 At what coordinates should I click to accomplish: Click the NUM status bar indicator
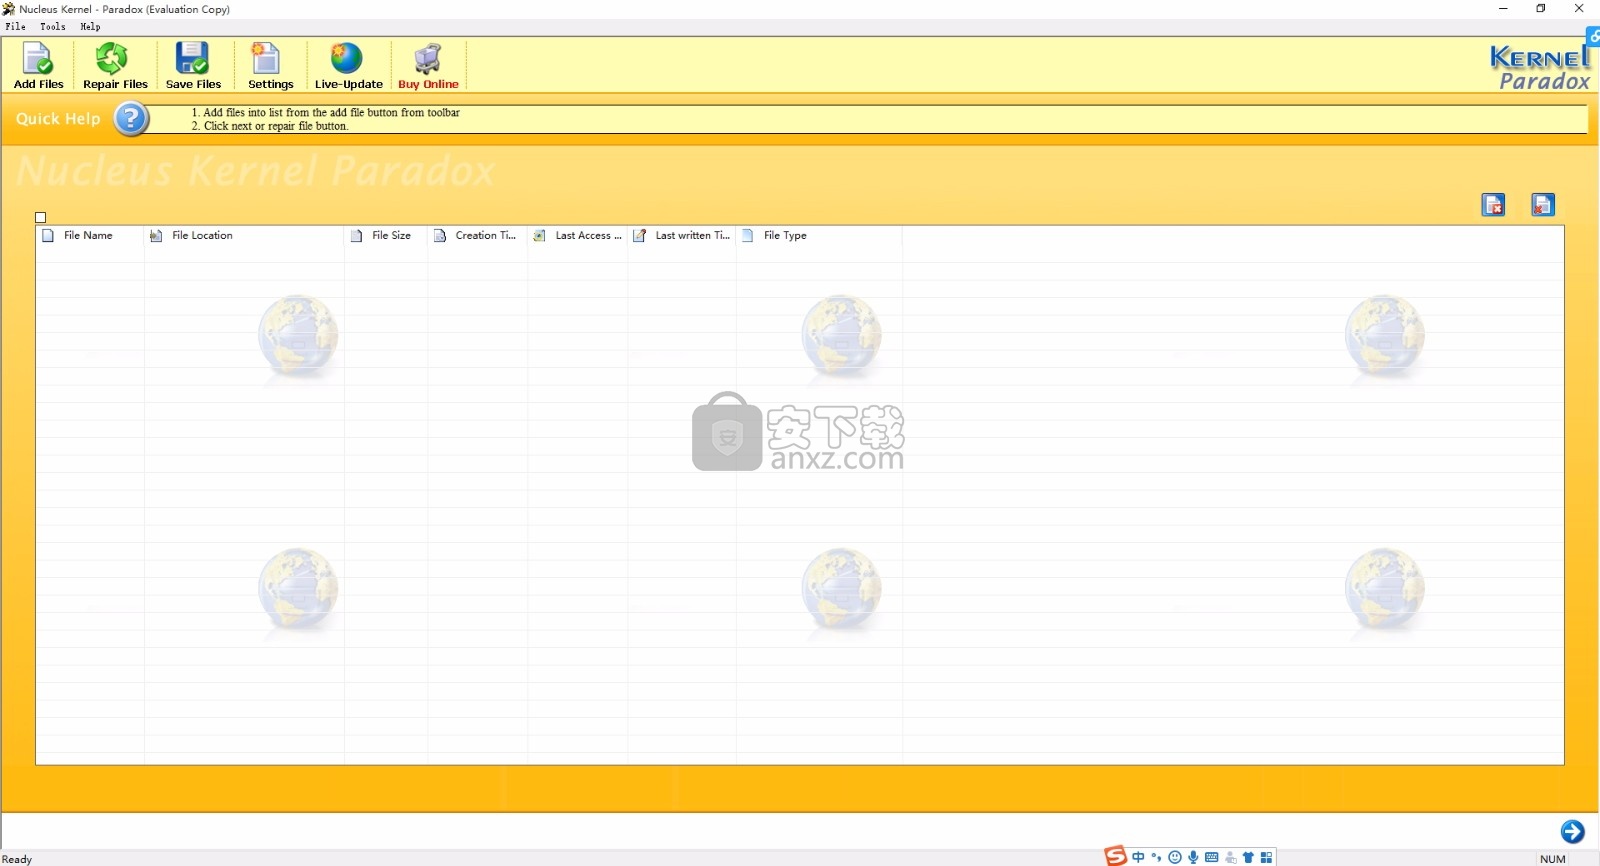(x=1553, y=859)
